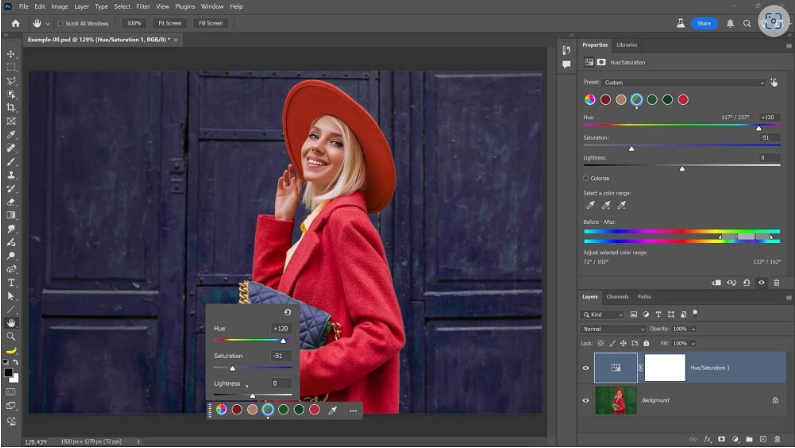Select the Clone Stamp tool
The image size is (795, 448).
point(11,175)
